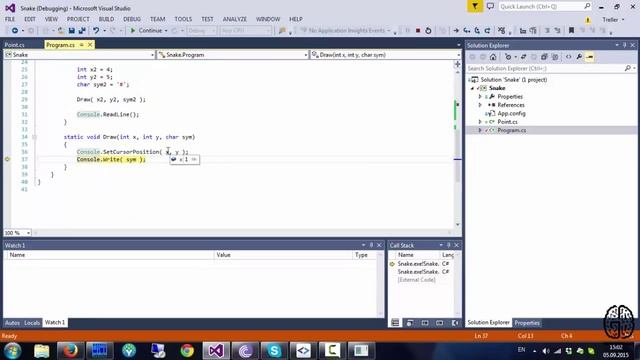Screen dimensions: 640x360
Task: Toggle auto-hide pin on Call Stack panel
Action: click(449, 245)
